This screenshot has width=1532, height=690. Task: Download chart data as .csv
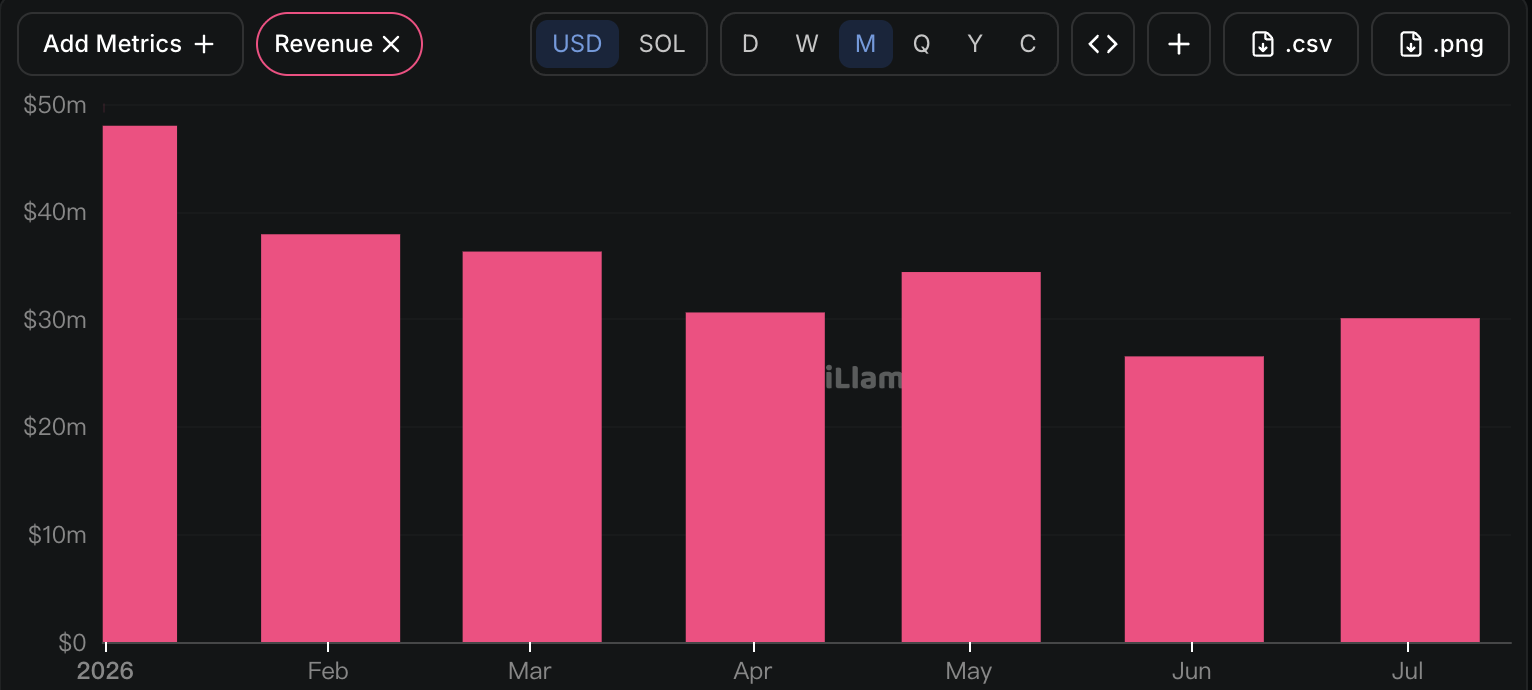pos(1290,44)
